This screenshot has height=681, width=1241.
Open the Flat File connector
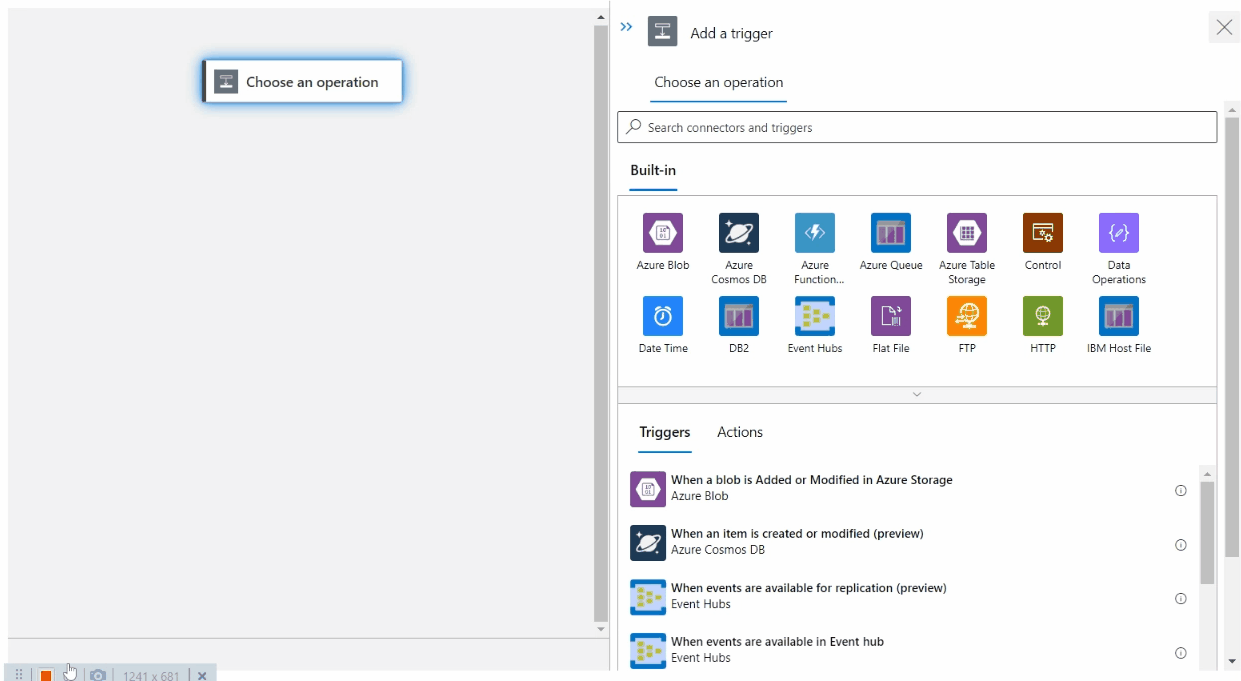(890, 316)
